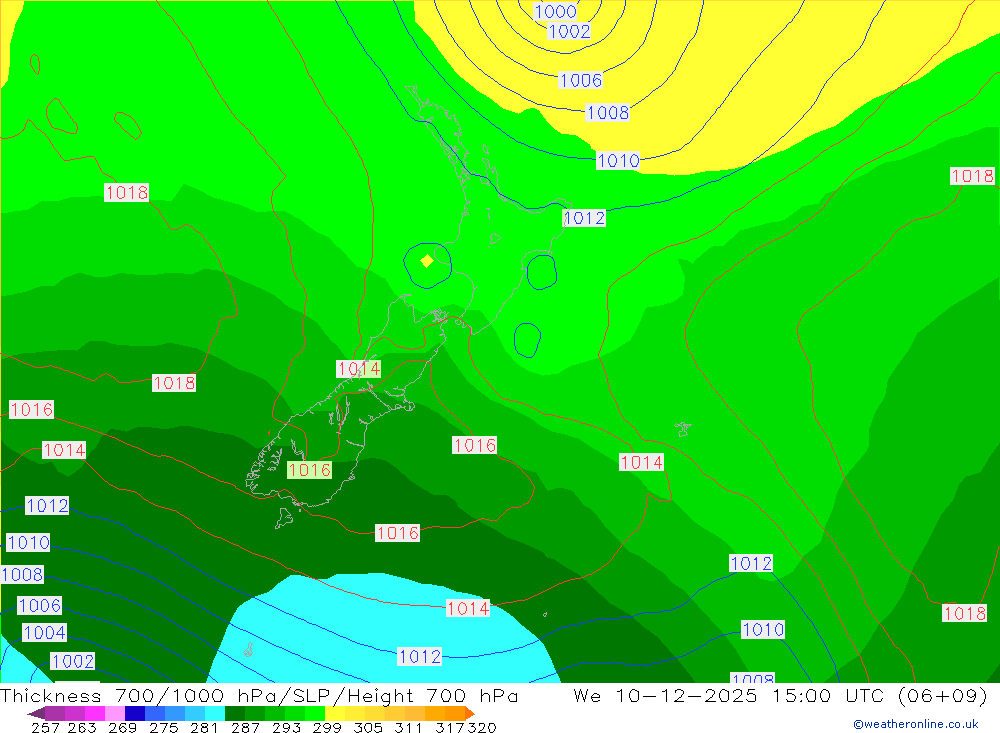Screen dimensions: 1000x733
Task: Click the 1012 label inside the cyan area
Action: [x=419, y=656]
